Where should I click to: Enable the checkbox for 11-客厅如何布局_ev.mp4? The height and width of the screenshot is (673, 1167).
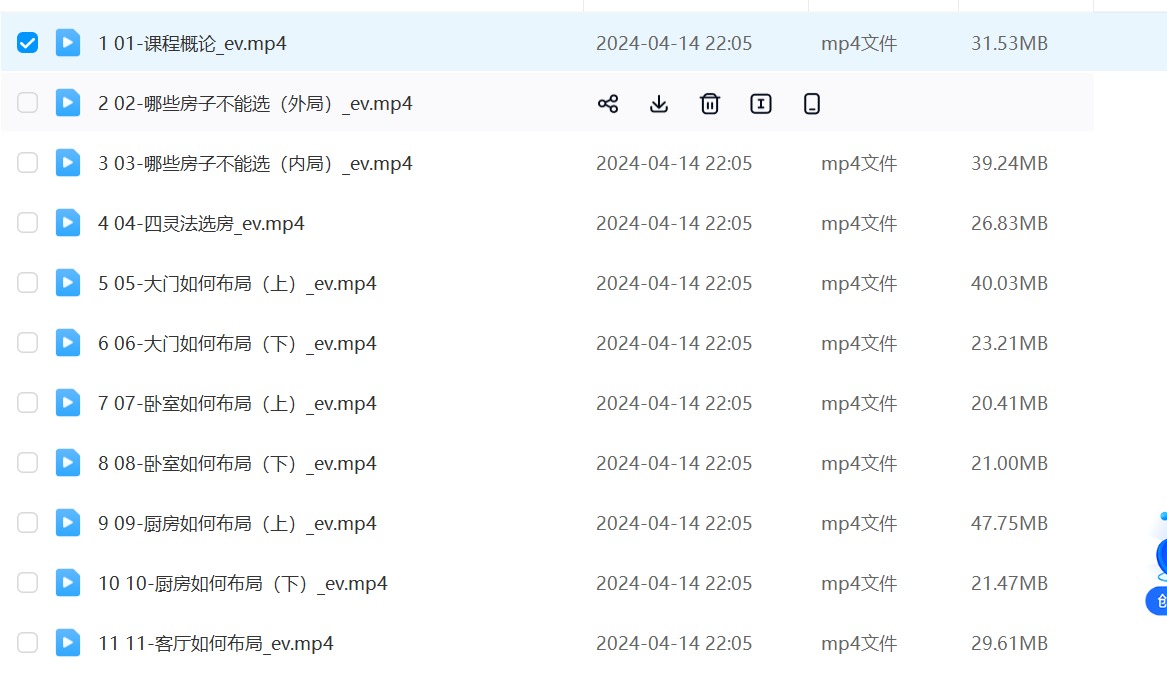pos(28,643)
